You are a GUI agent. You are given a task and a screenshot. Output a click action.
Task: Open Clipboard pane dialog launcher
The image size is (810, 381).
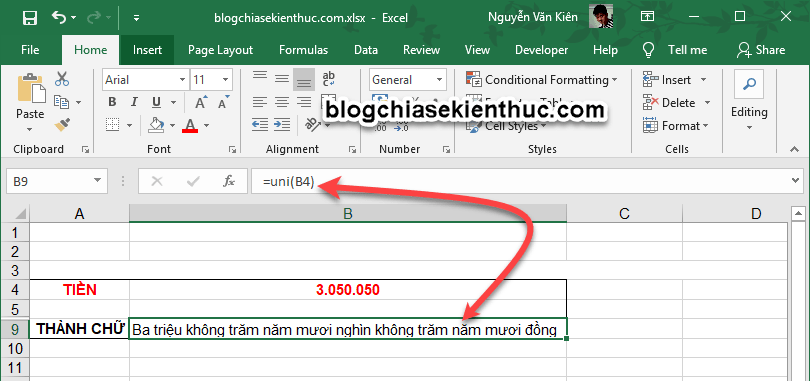pos(85,149)
